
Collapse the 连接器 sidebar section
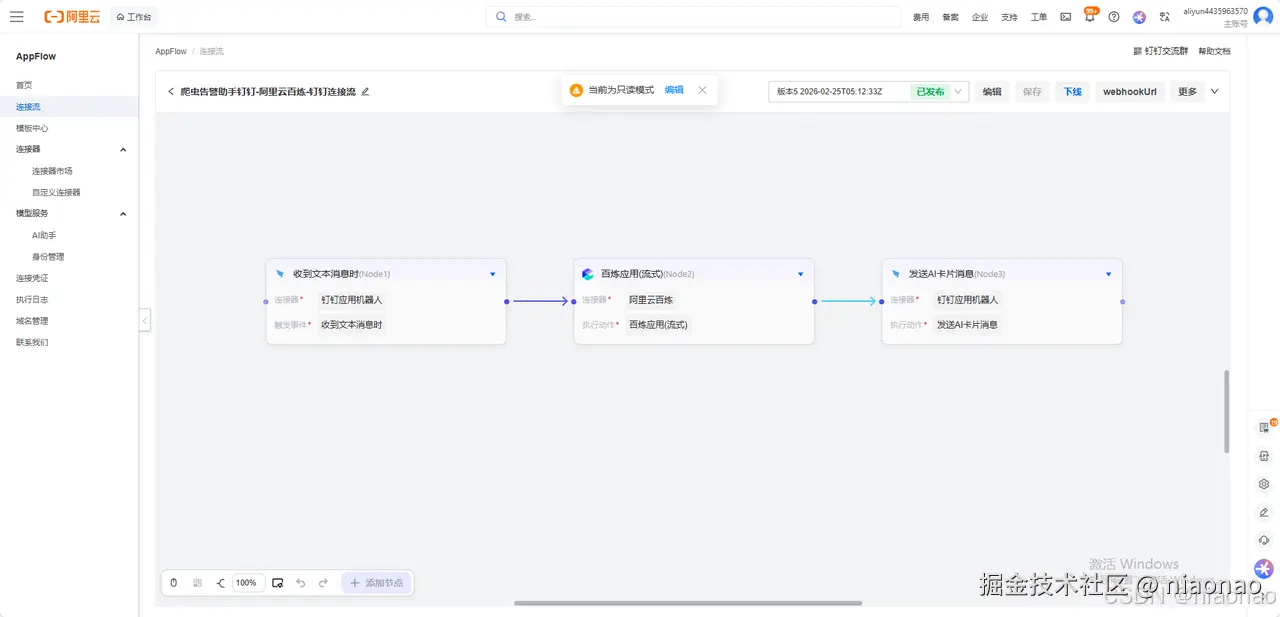pos(122,149)
